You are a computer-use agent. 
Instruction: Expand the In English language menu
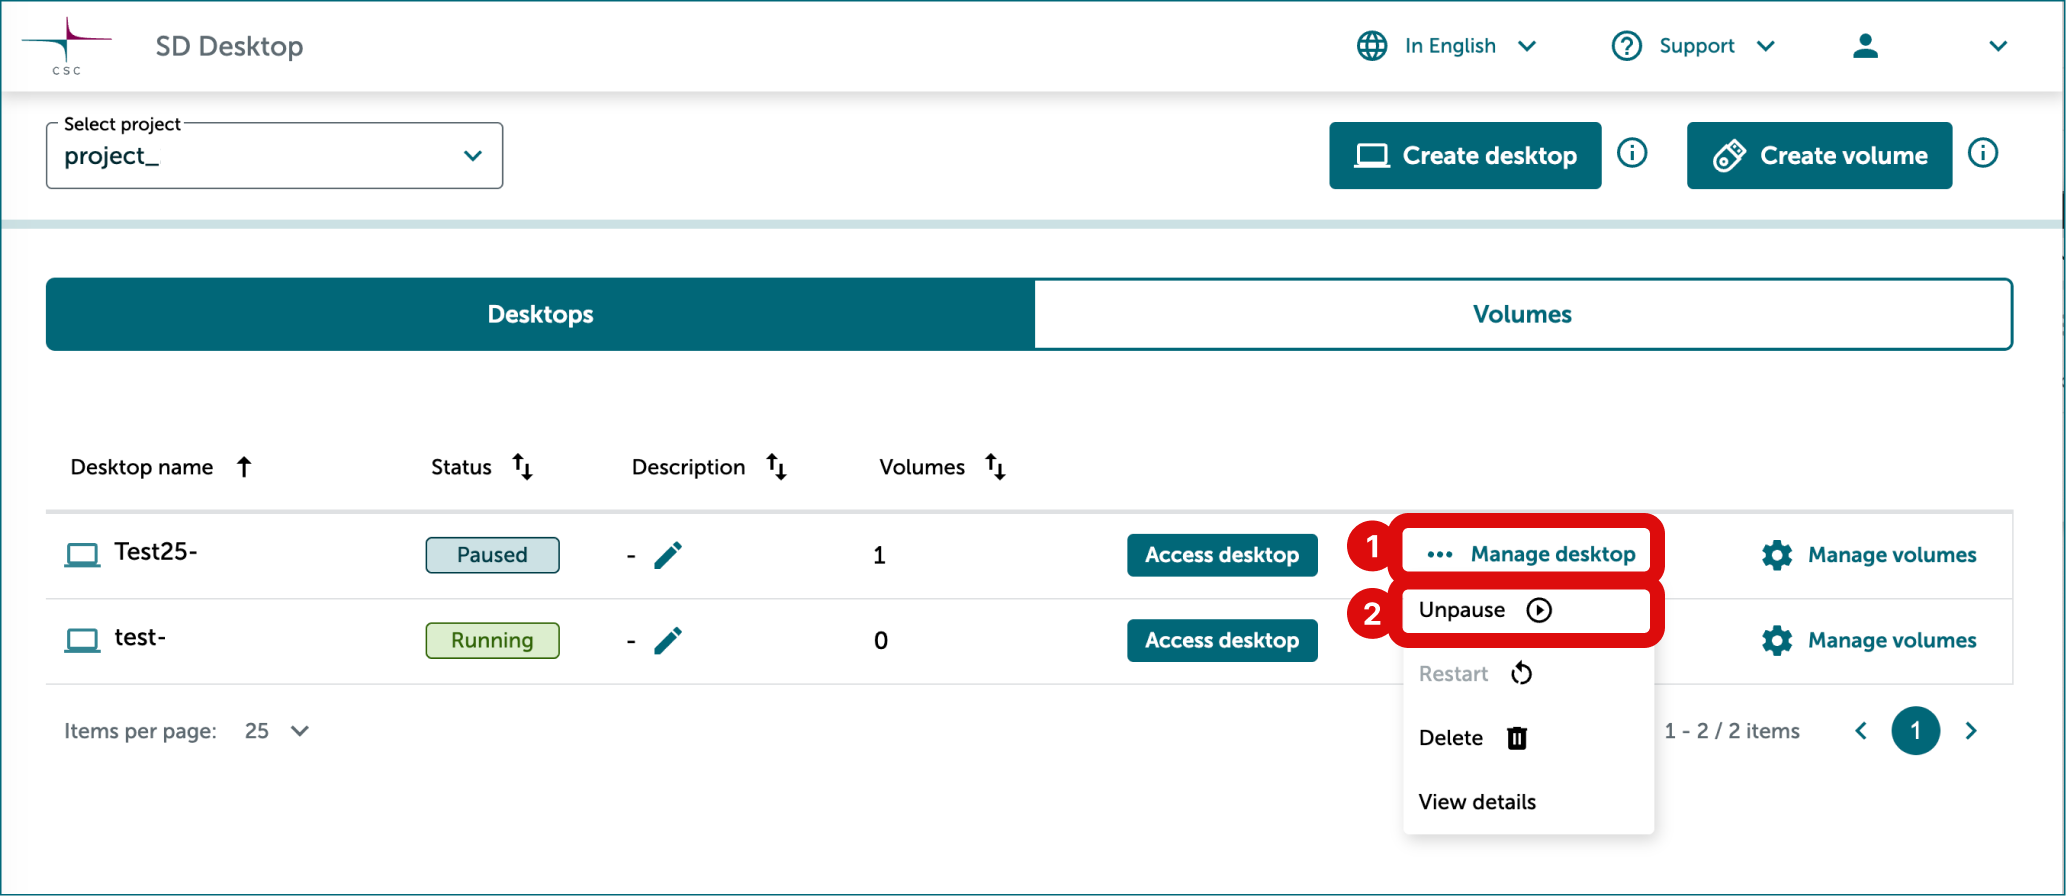1527,46
